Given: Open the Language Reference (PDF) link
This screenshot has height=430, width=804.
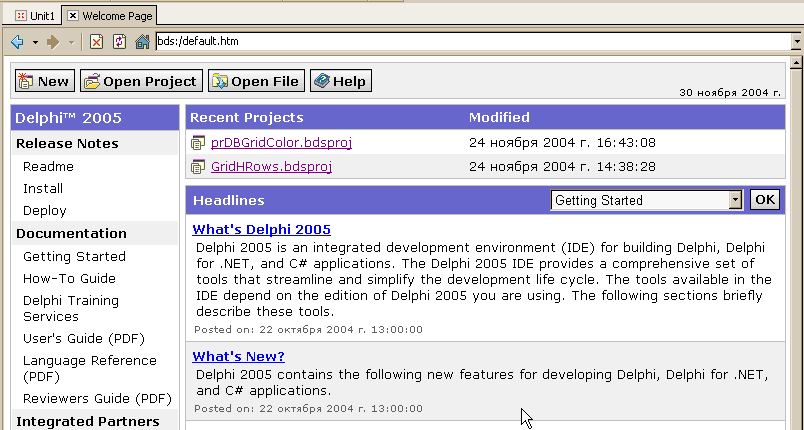Looking at the screenshot, I should pyautogui.click(x=90, y=368).
